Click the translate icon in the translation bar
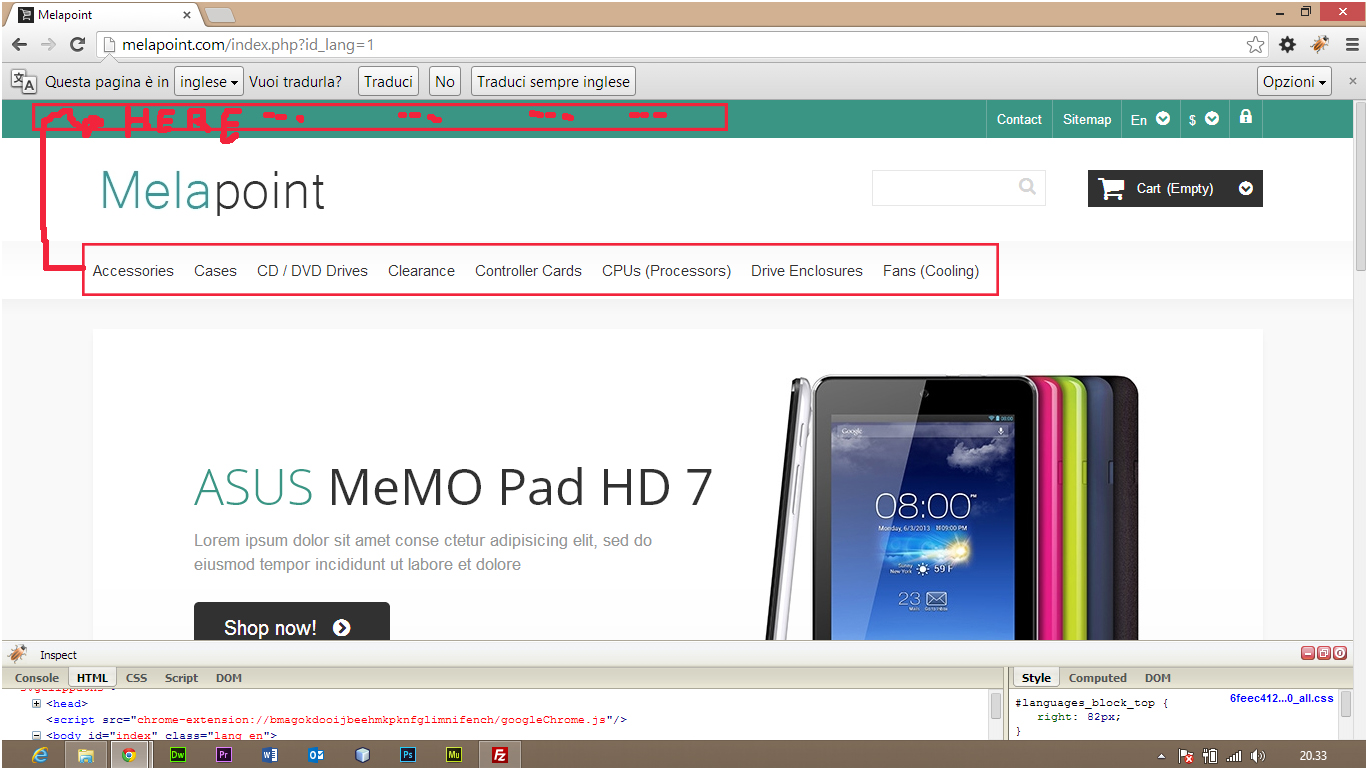 coord(23,81)
